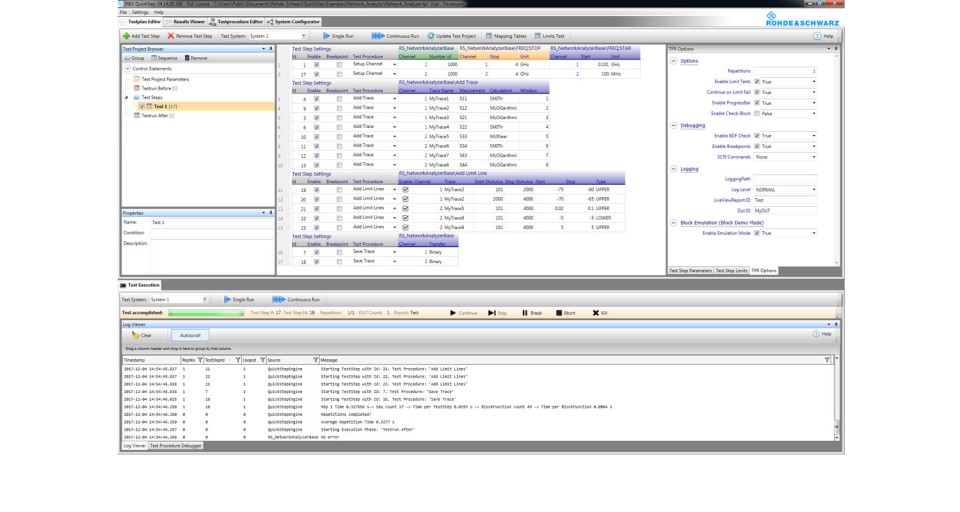The image size is (960, 512).
Task: Click the Remove icon in Test Project Browser
Action: 187,58
